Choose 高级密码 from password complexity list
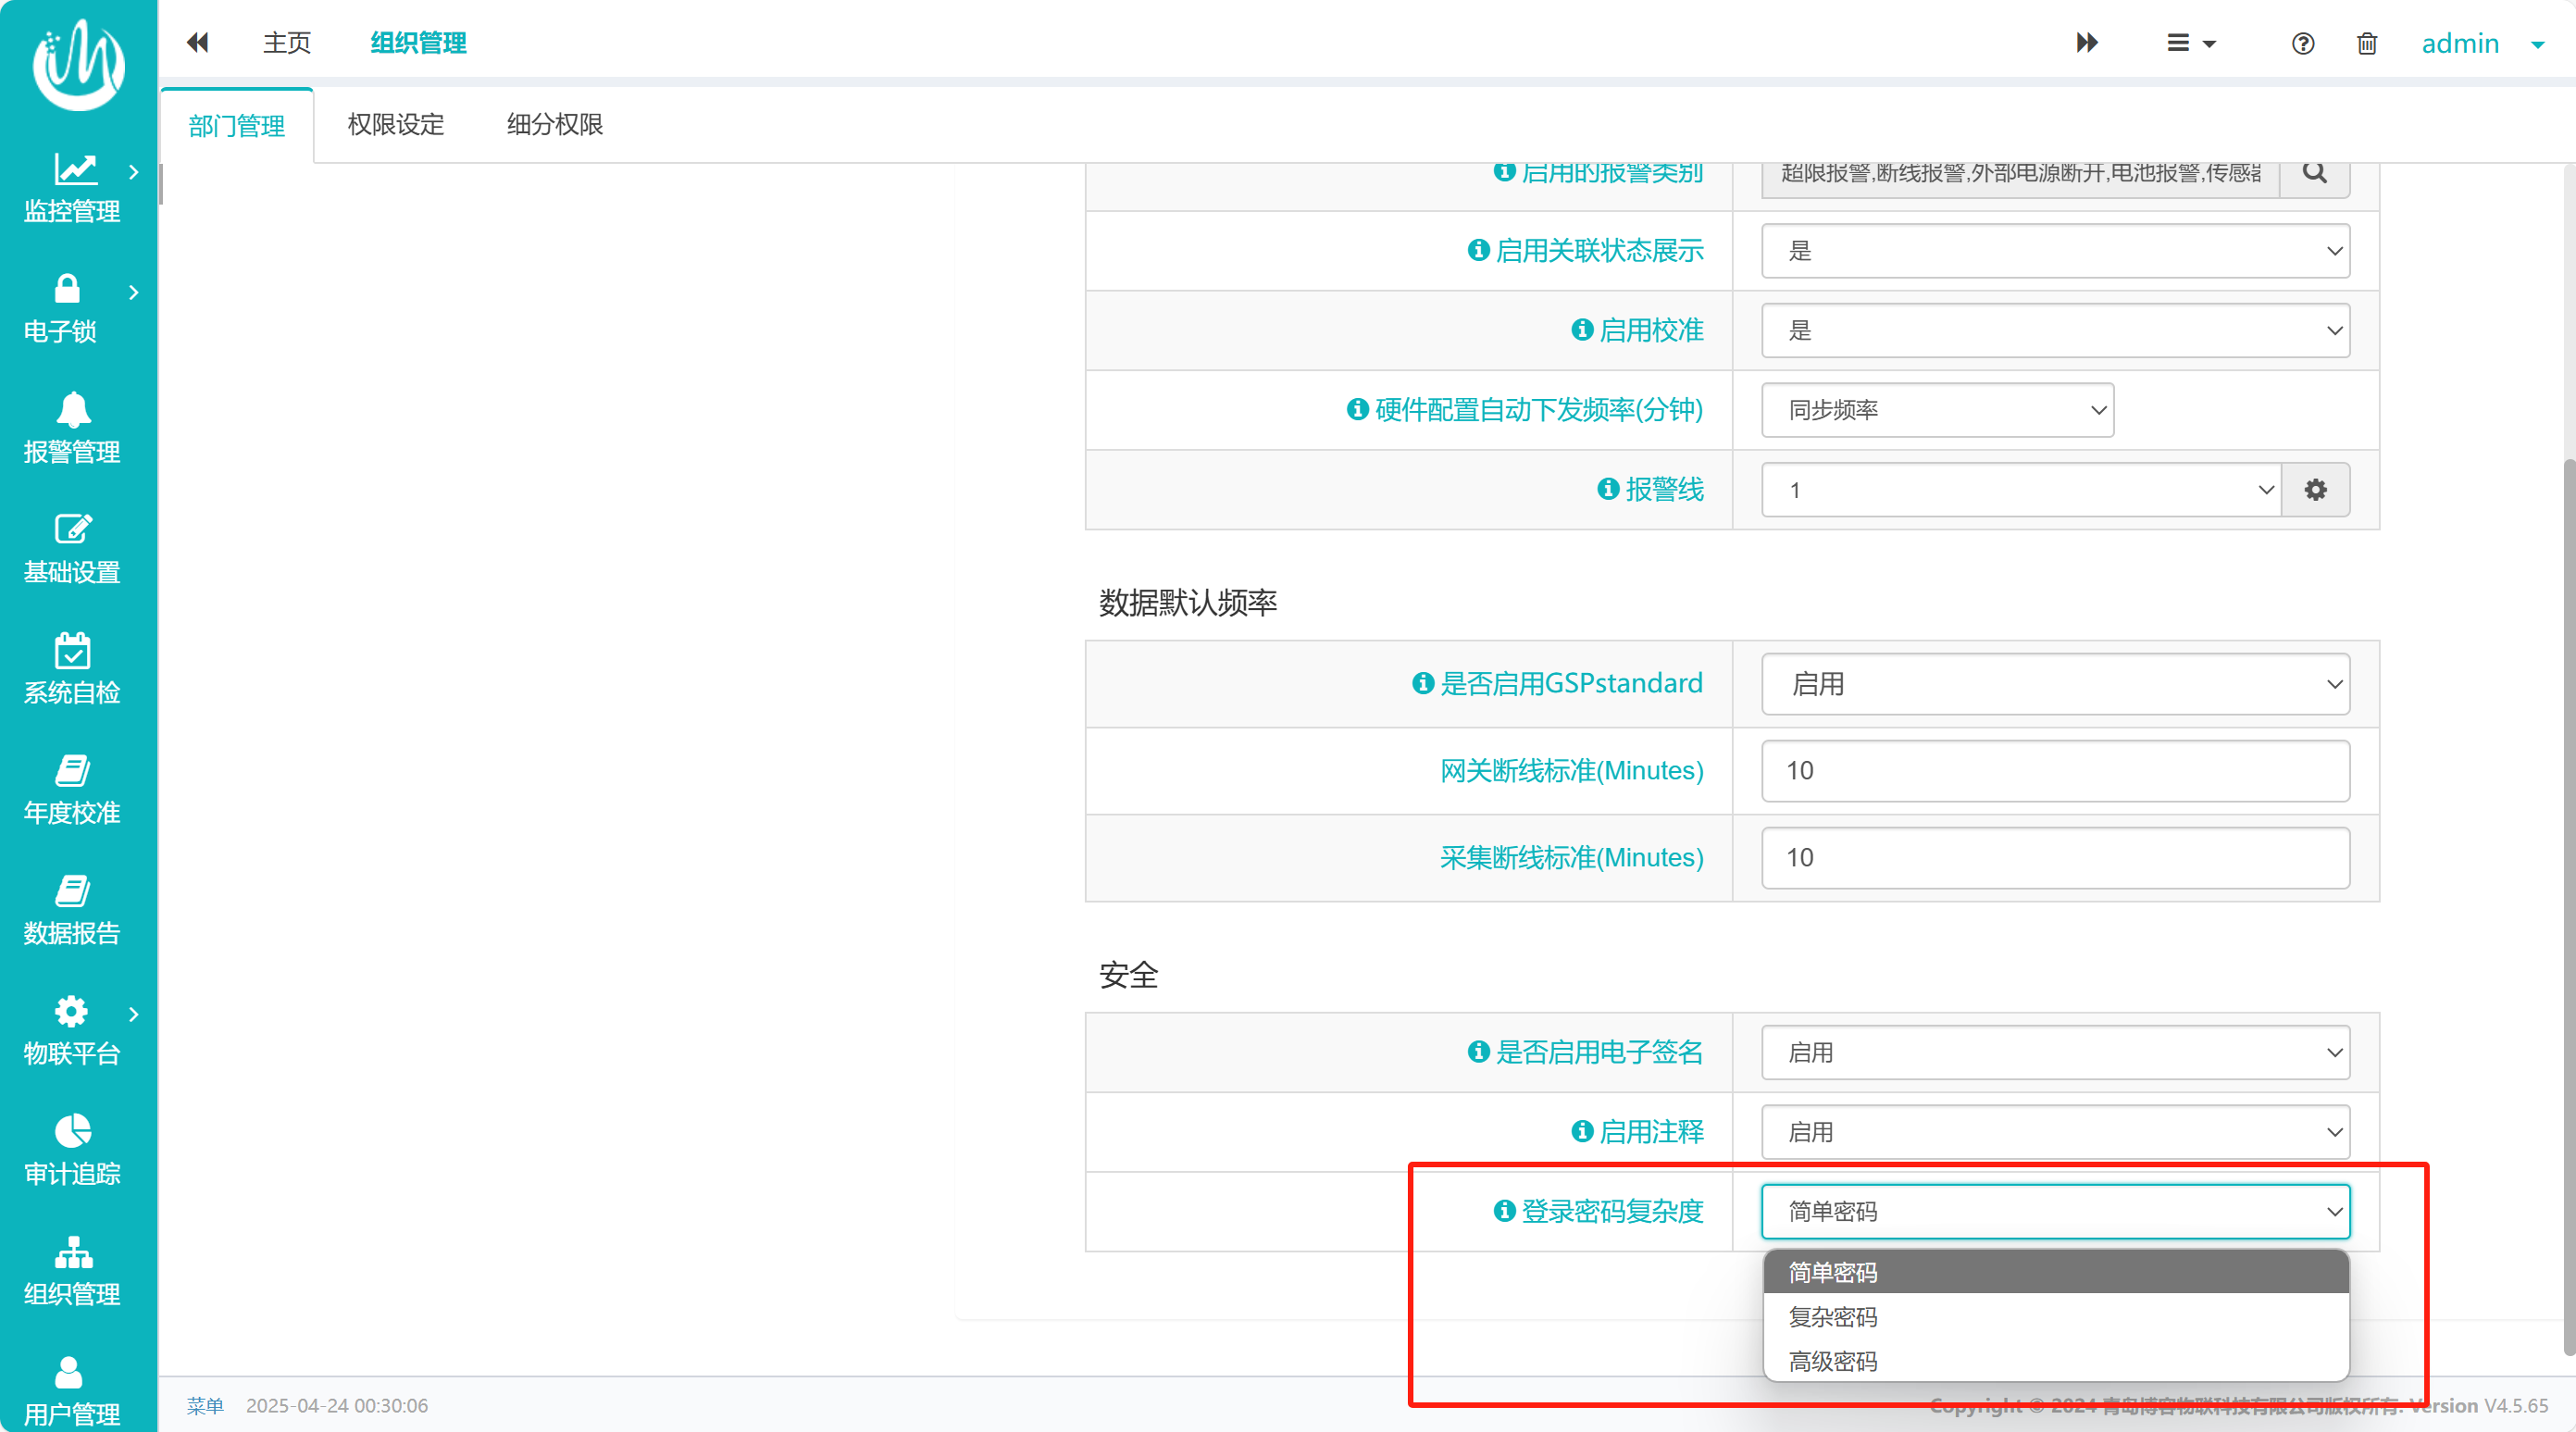Image resolution: width=2576 pixels, height=1432 pixels. 1833,1361
